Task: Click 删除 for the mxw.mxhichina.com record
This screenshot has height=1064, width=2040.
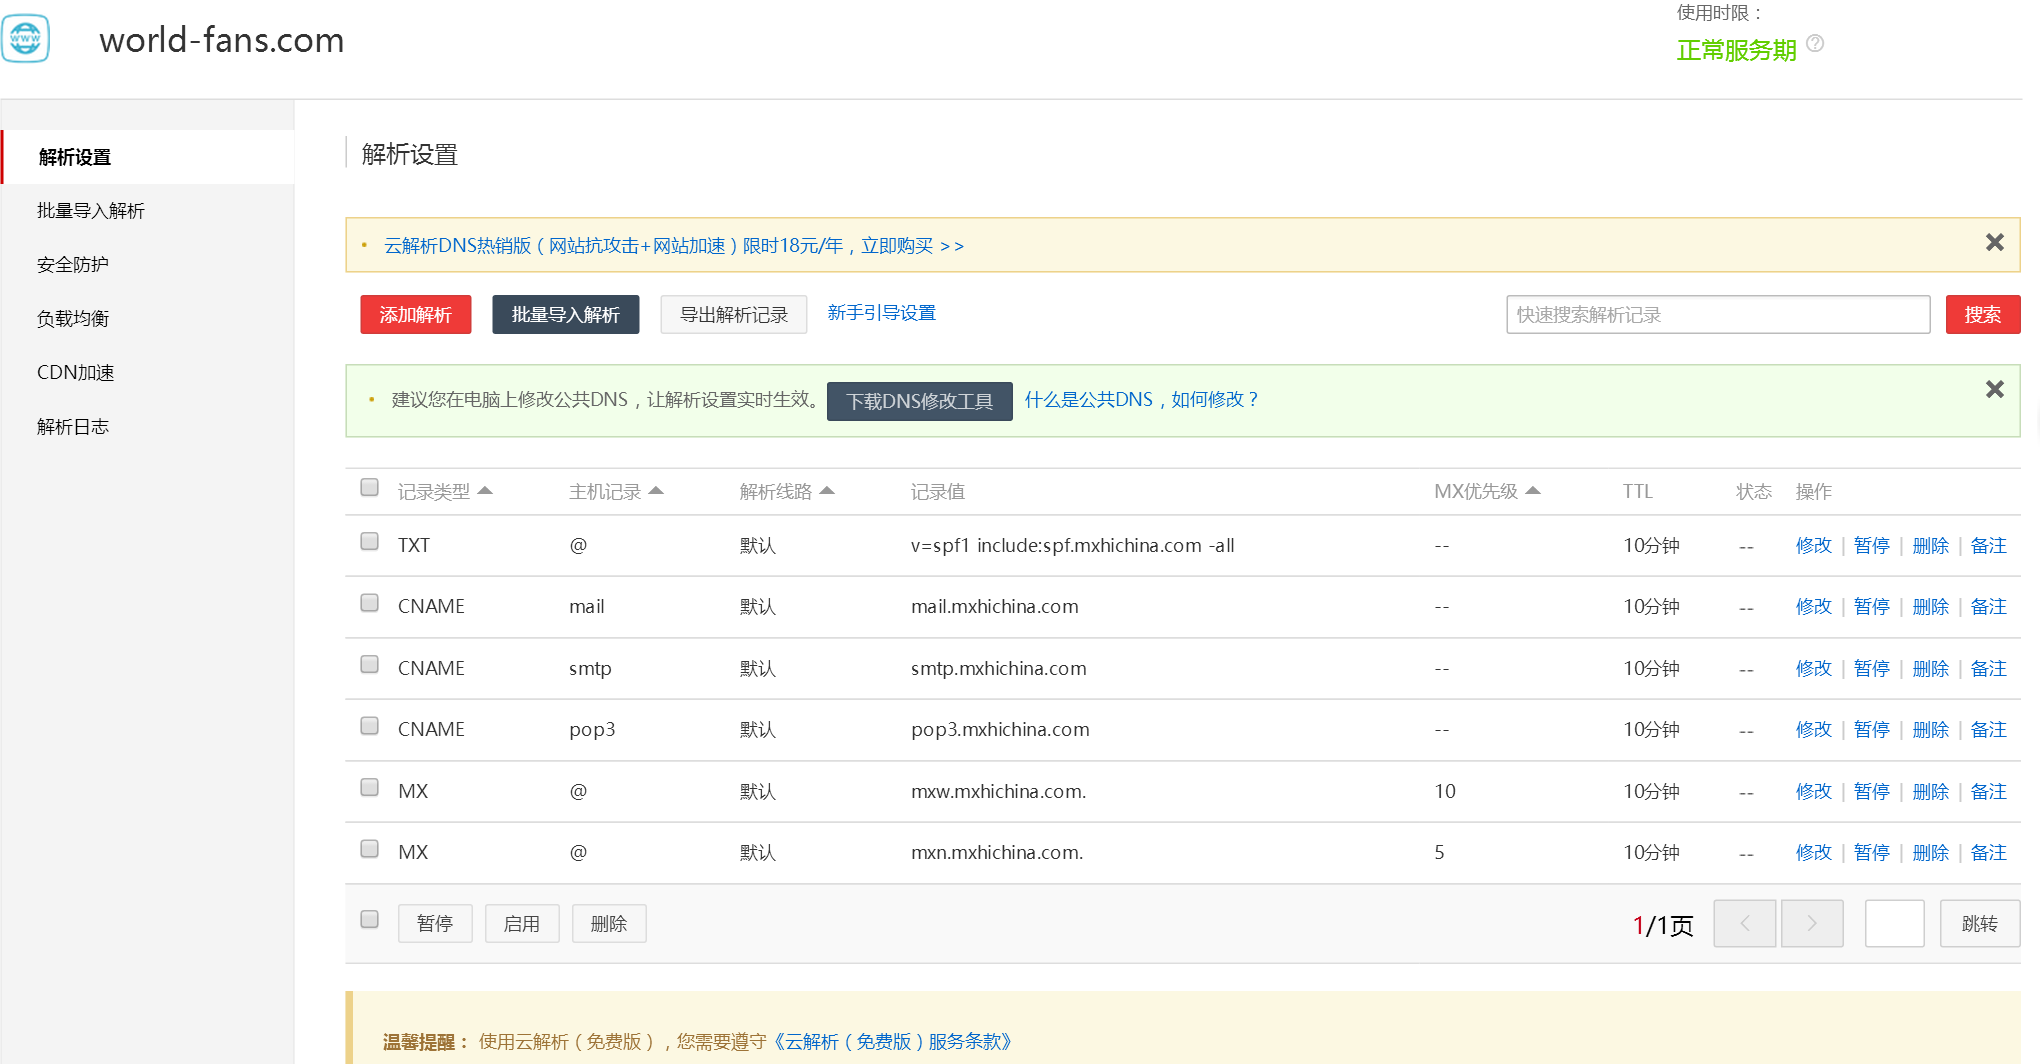Action: pos(1930,792)
